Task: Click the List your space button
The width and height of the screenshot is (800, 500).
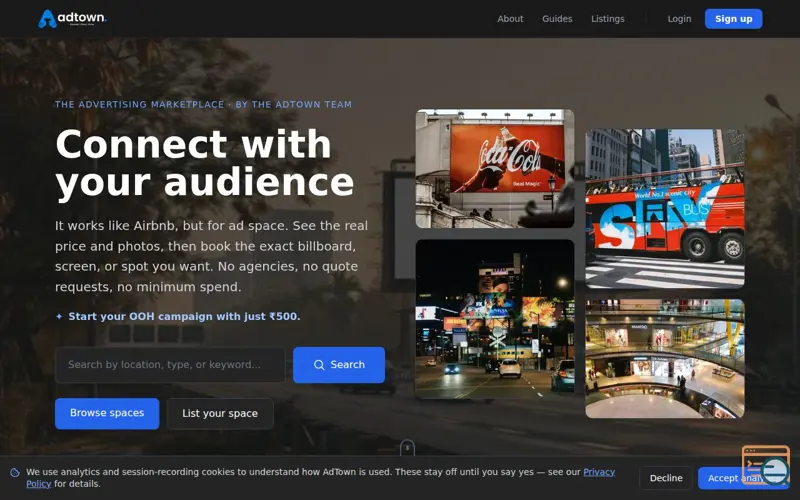Action: [x=220, y=413]
